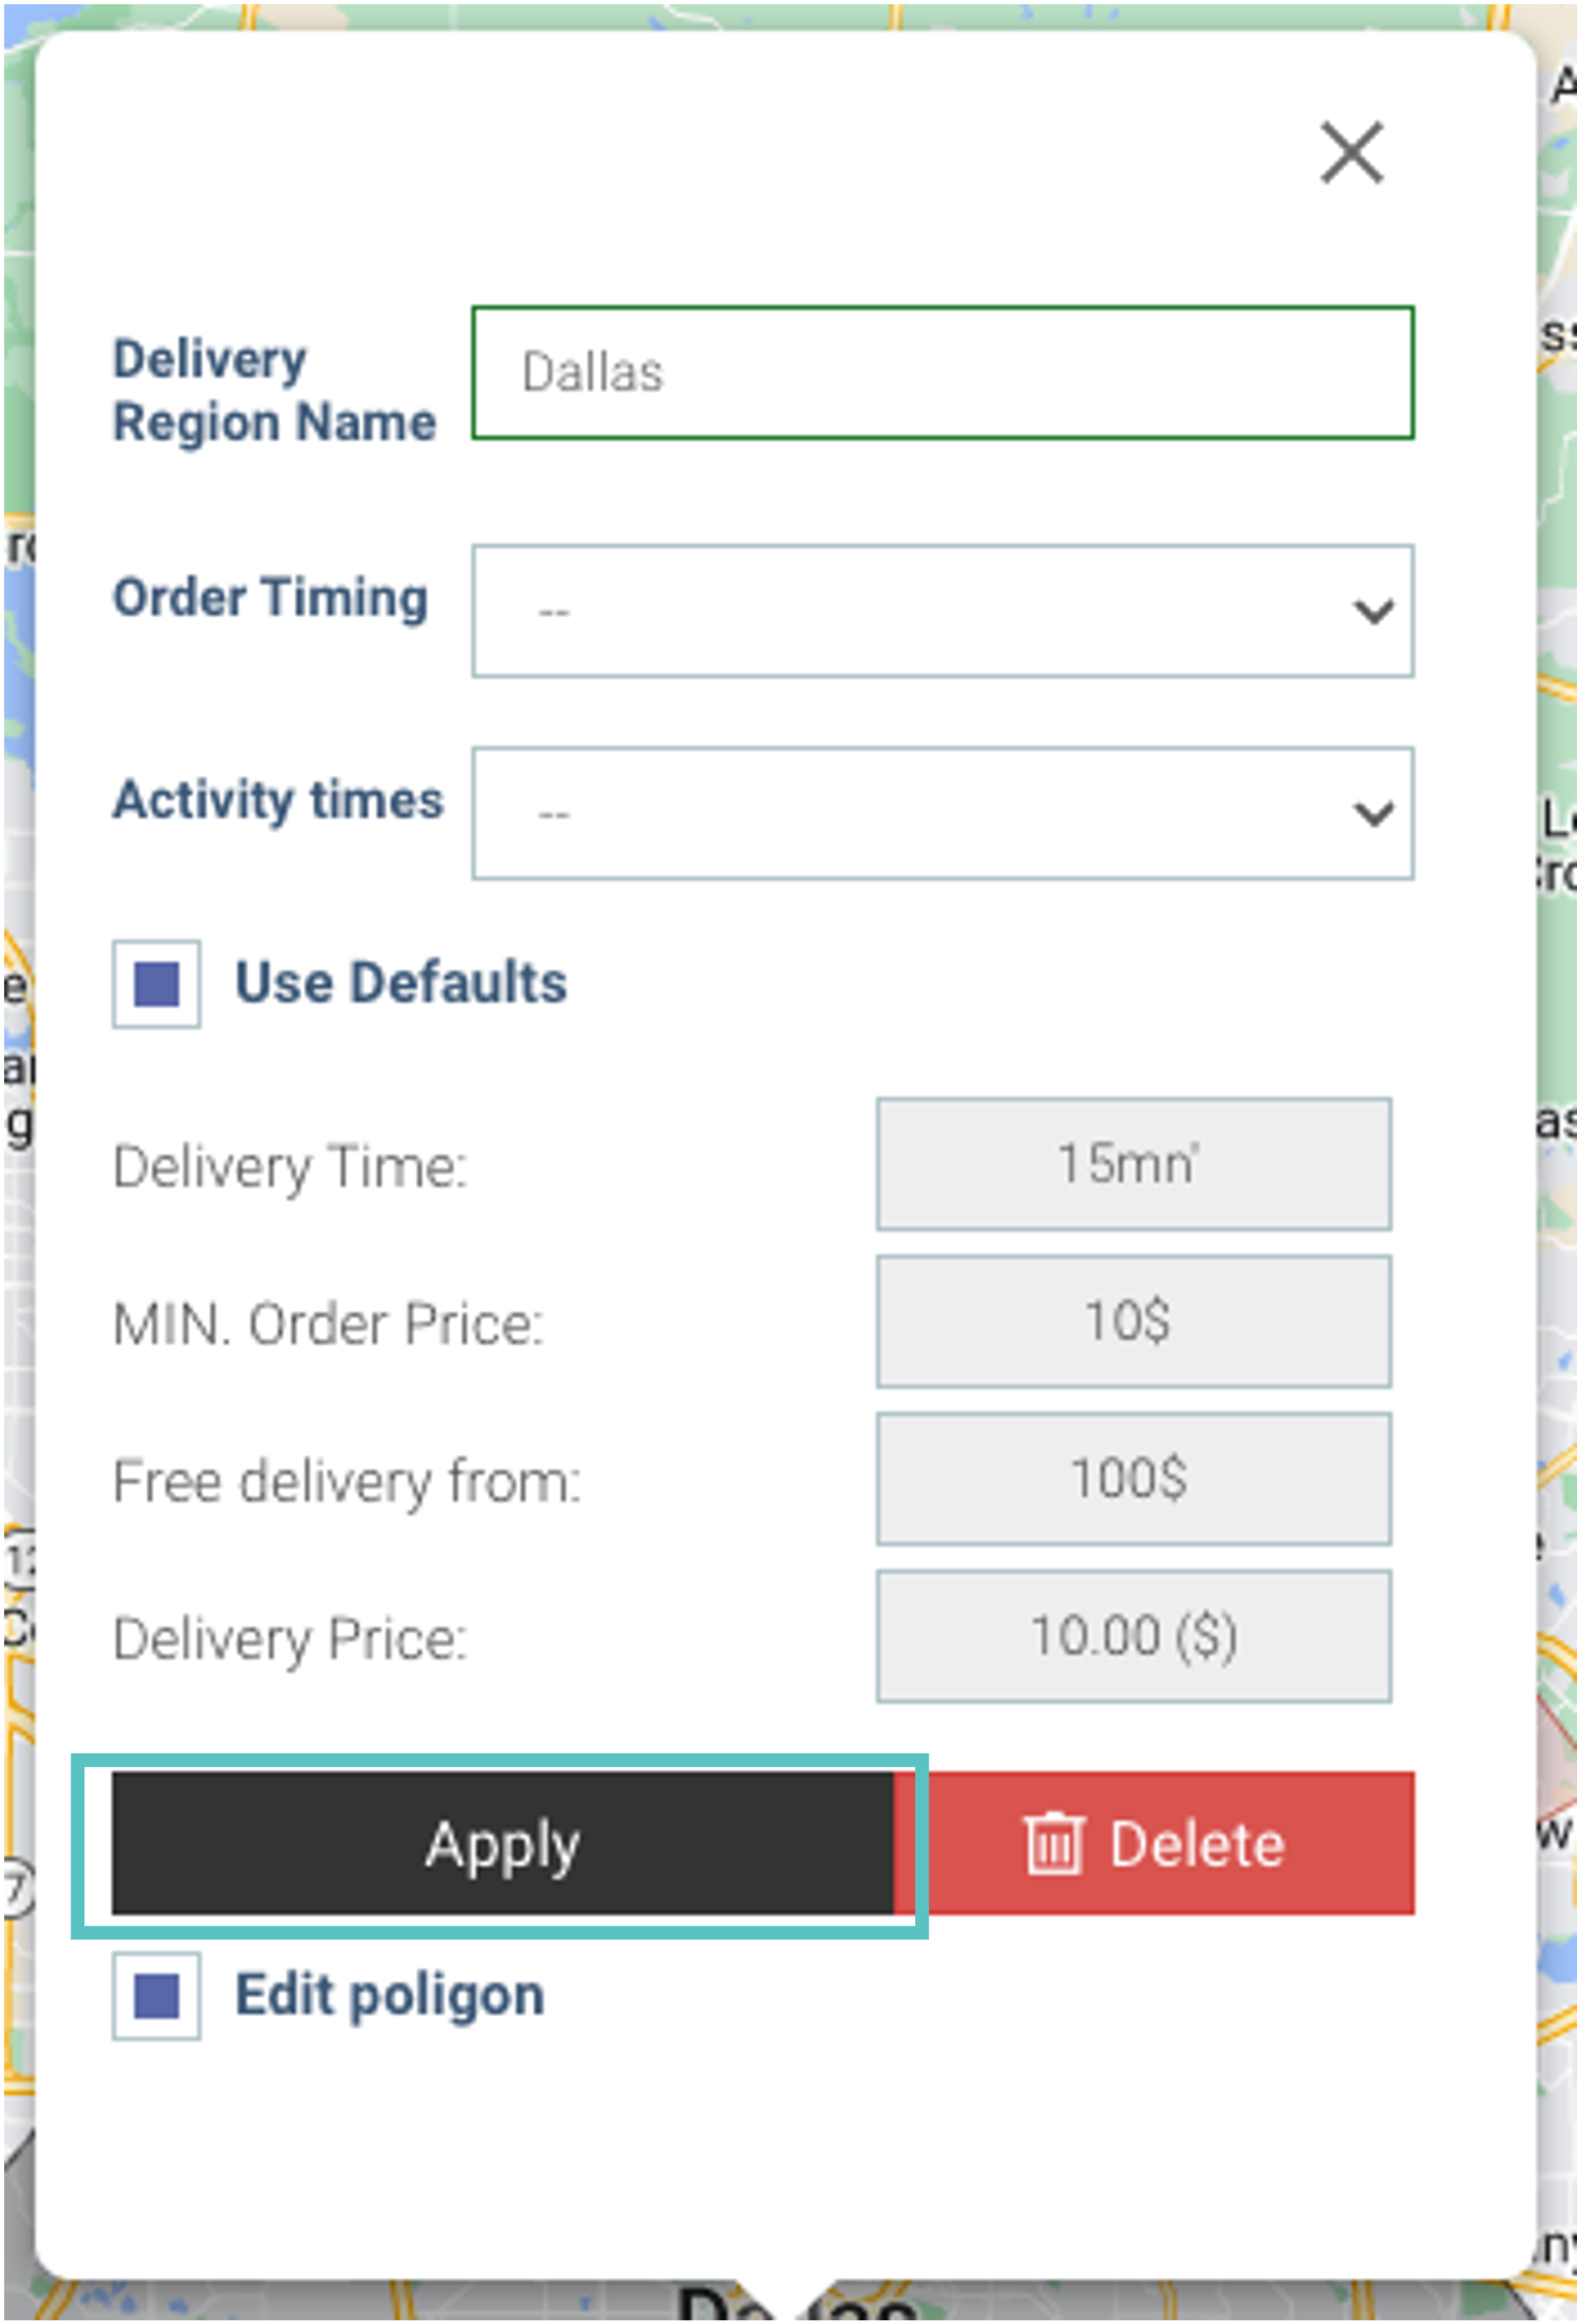
Task: Click the Free delivery from label
Action: pos(346,1481)
